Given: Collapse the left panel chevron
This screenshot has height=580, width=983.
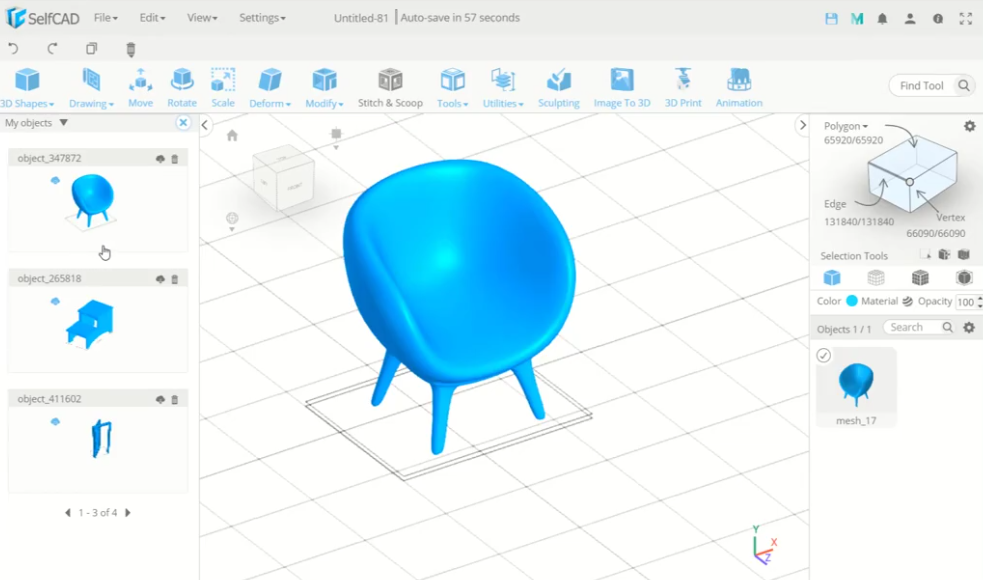Looking at the screenshot, I should 204,125.
